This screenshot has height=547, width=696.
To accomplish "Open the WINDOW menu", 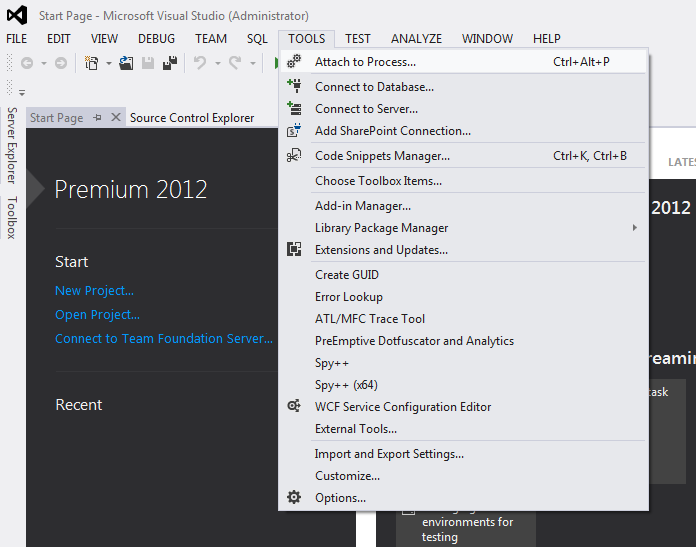I will pyautogui.click(x=487, y=39).
